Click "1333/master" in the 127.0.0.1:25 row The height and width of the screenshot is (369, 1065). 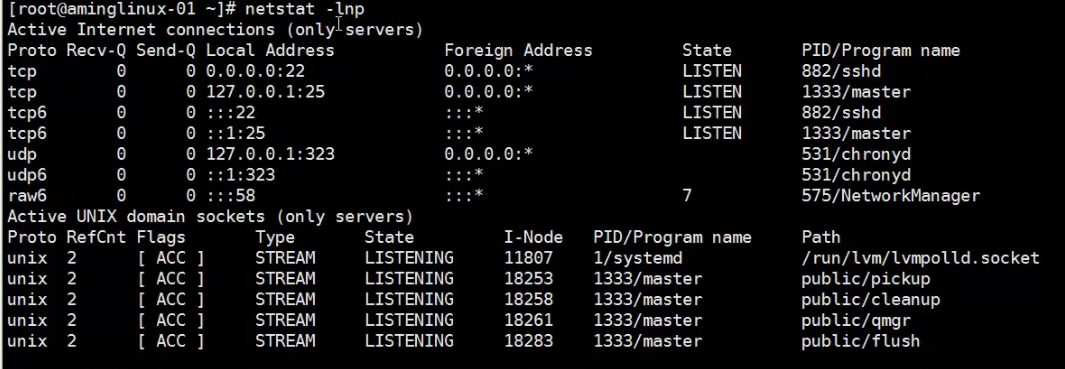(x=856, y=92)
